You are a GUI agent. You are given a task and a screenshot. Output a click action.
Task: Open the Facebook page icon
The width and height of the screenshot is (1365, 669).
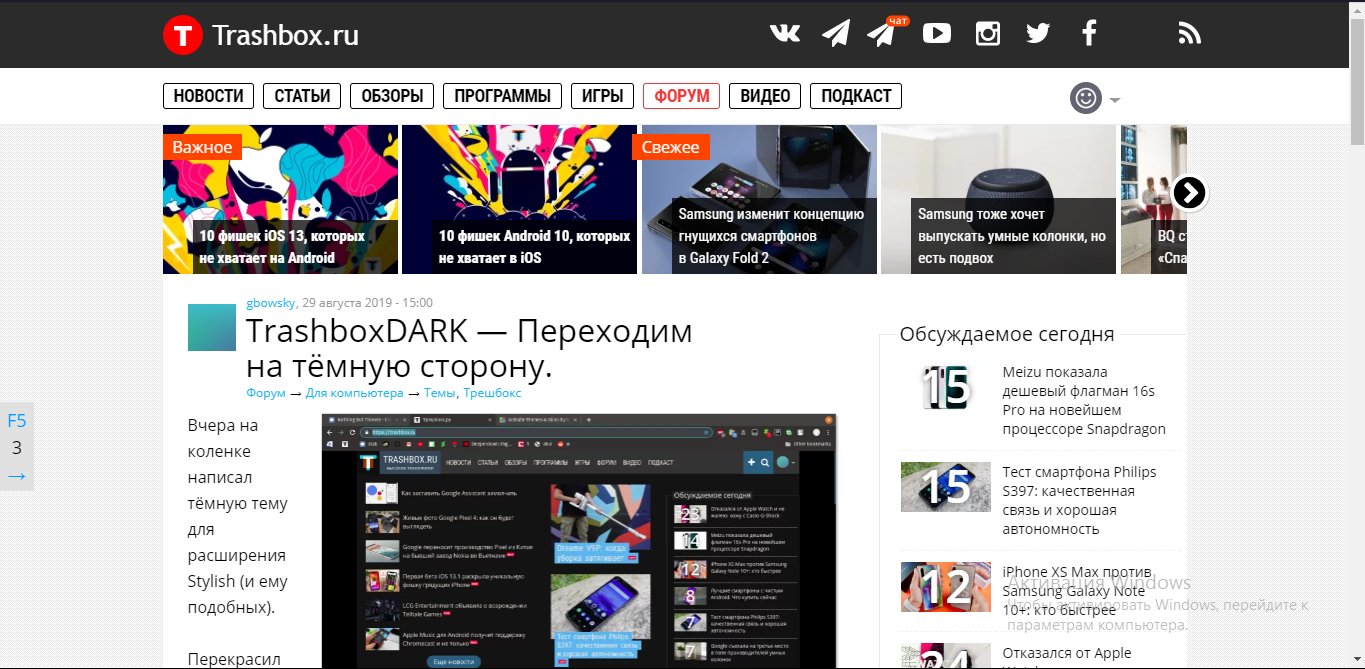click(1089, 34)
